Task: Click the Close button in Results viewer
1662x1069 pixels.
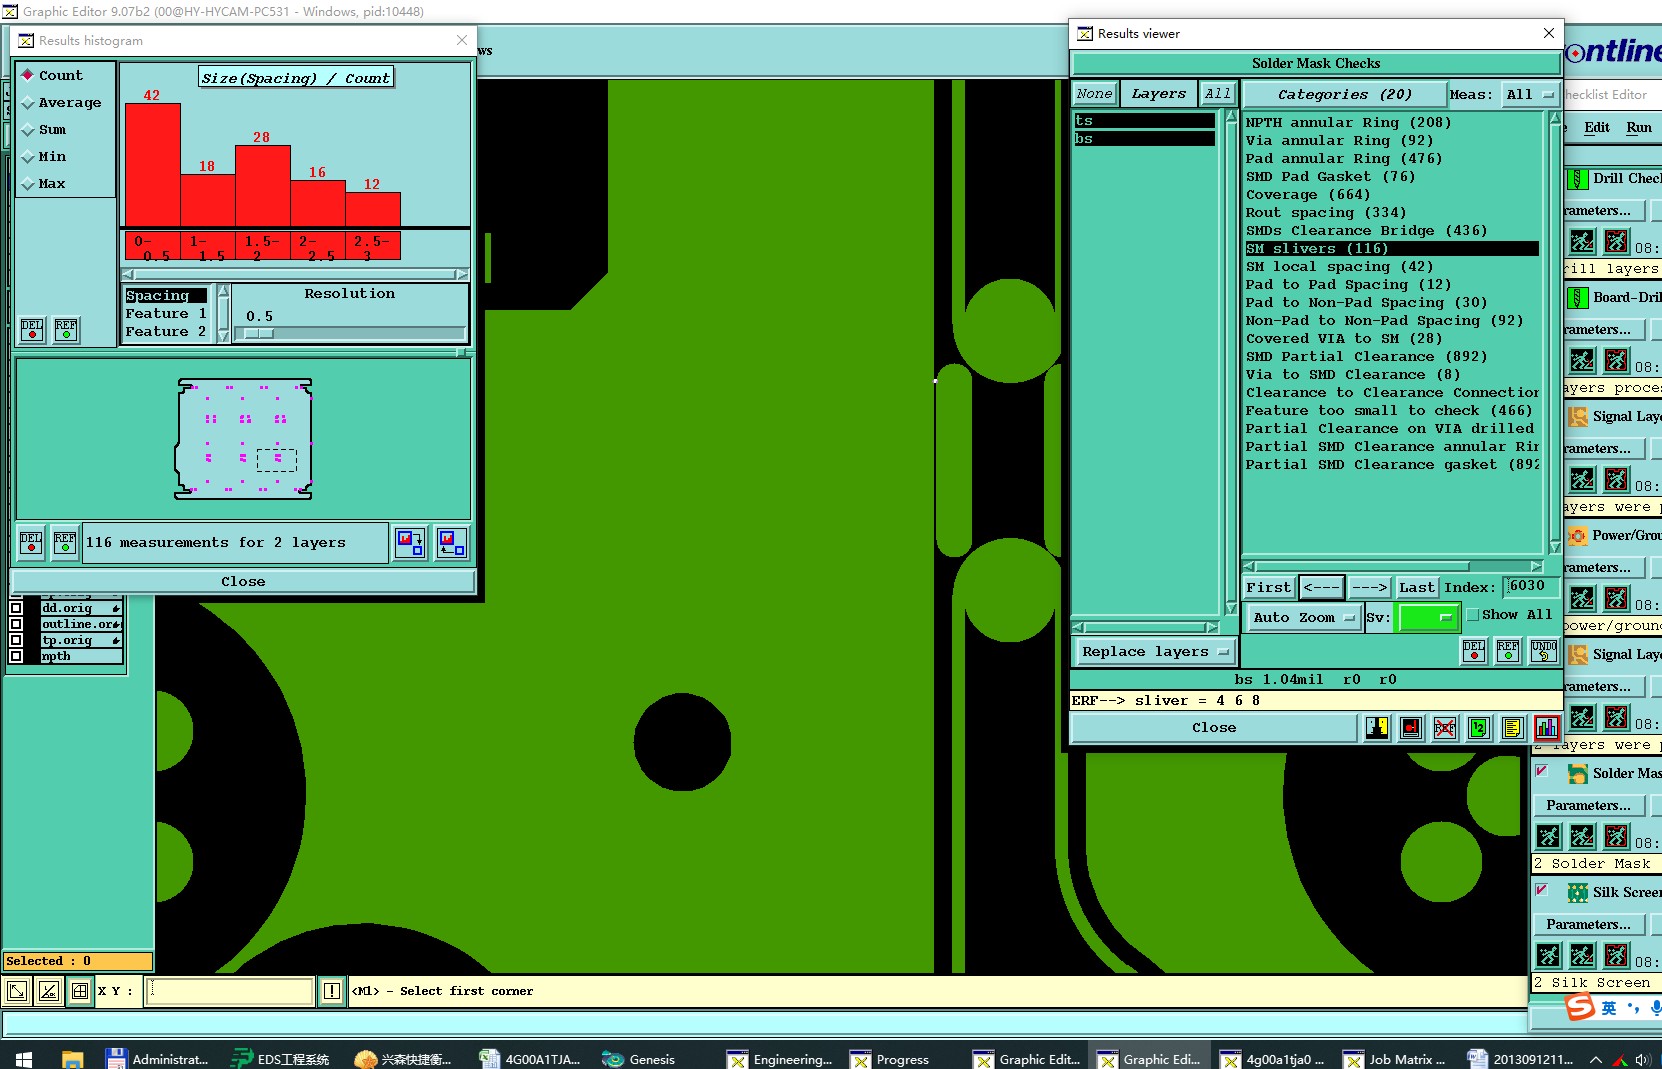Action: [1214, 728]
